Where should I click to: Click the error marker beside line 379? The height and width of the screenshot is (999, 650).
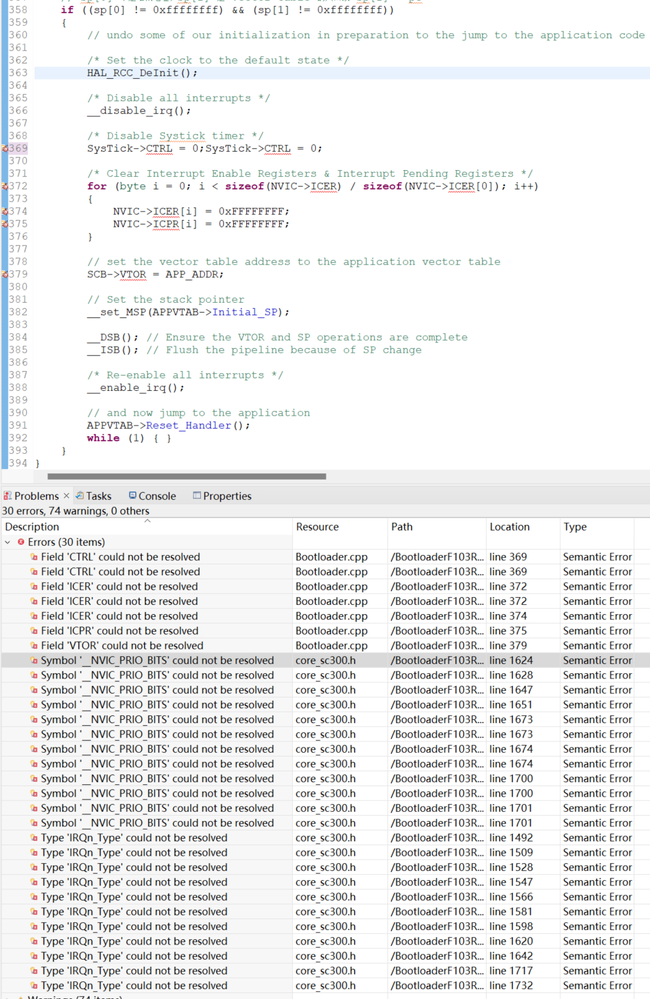click(x=5, y=274)
